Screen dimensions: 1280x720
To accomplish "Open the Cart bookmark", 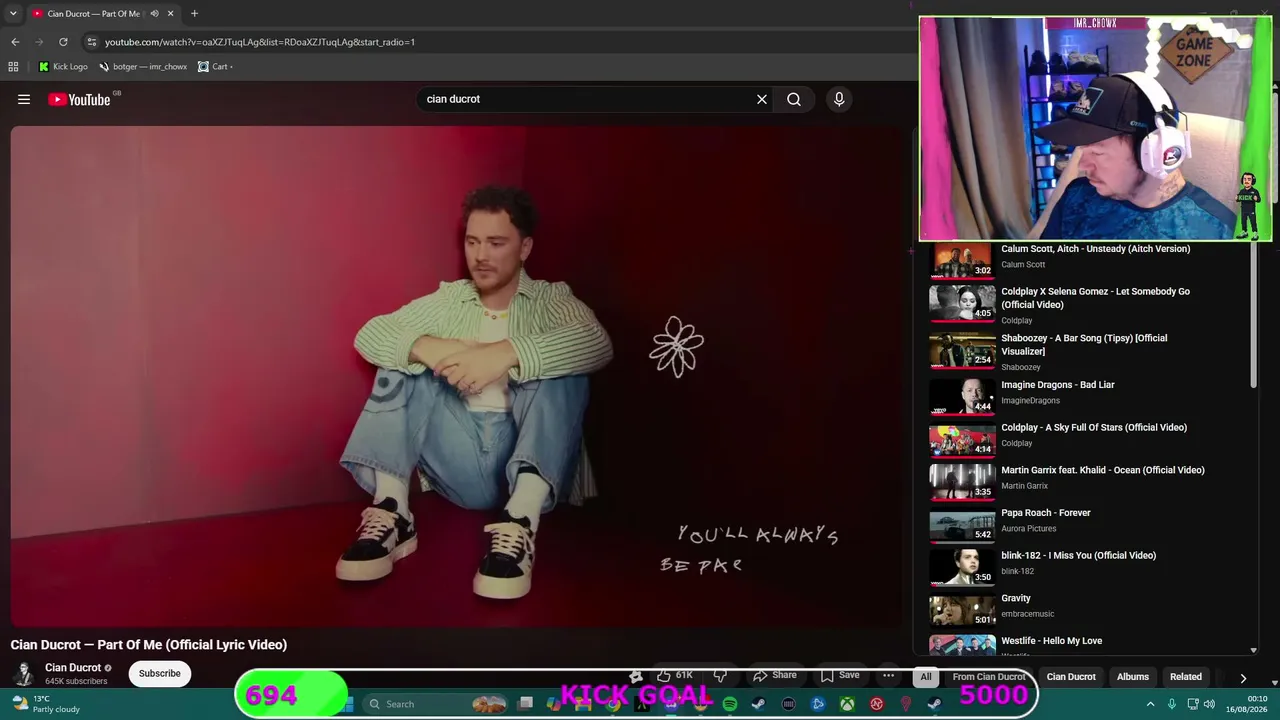I will coord(215,67).
